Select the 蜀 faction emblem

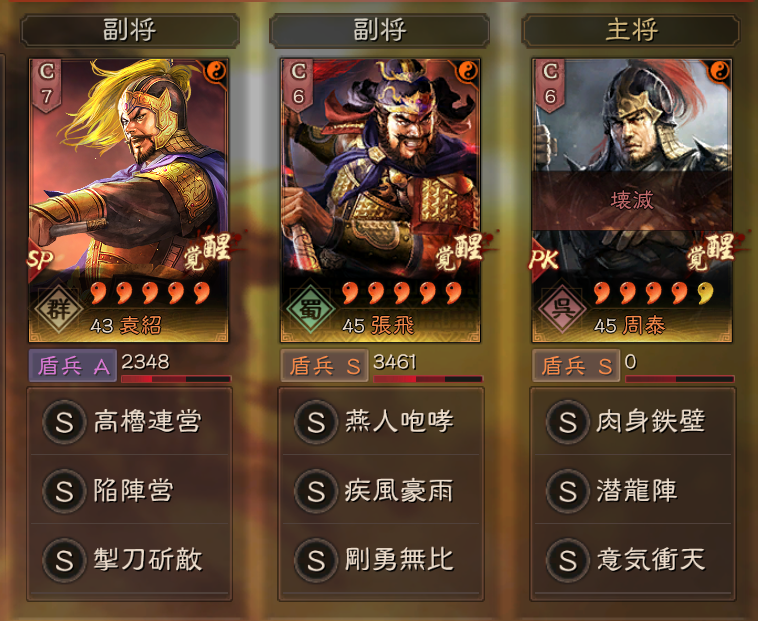point(310,308)
